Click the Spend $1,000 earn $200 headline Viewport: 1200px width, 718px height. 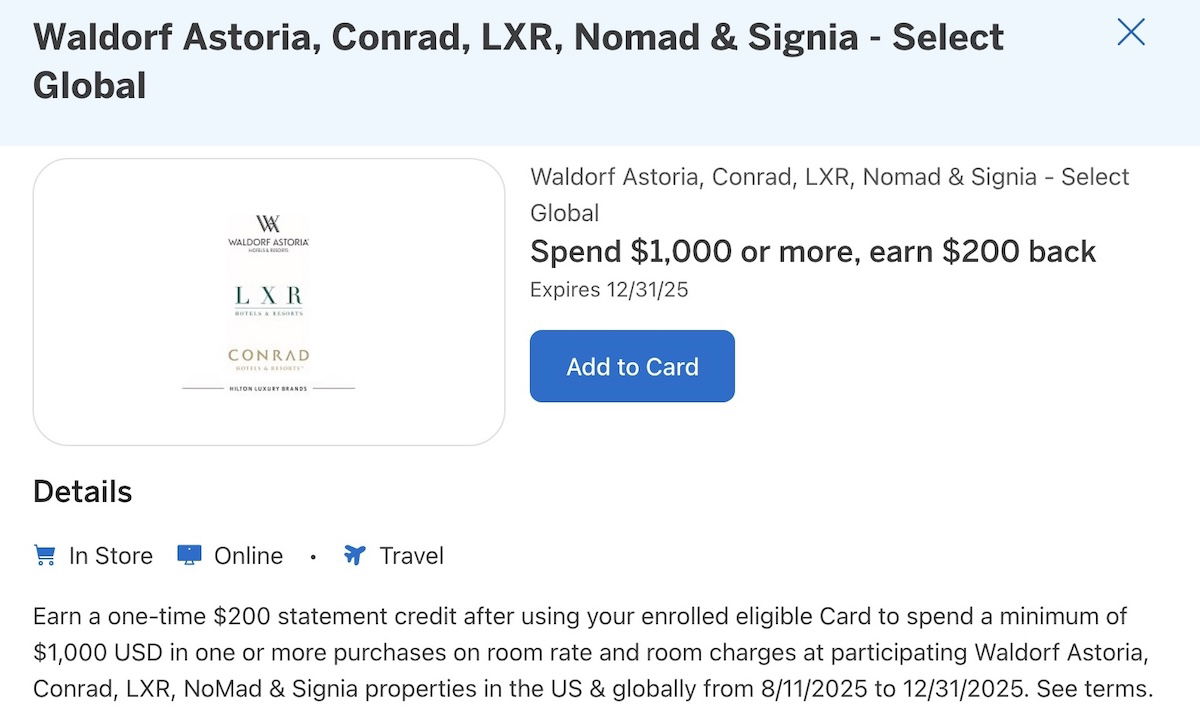point(813,251)
